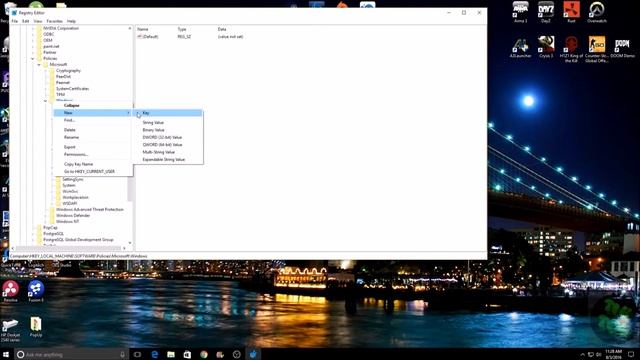Launch Counter-Strike Global Offensive shortcut
The image size is (640, 360).
(597, 50)
